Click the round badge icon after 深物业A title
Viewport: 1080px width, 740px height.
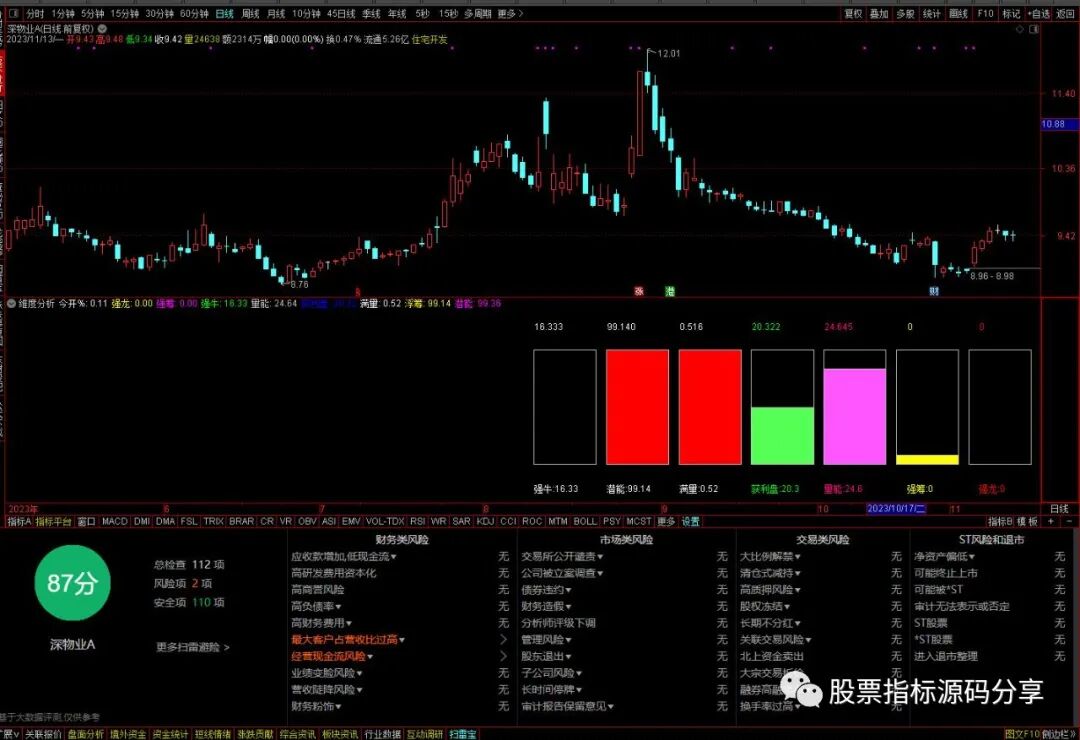click(102, 29)
